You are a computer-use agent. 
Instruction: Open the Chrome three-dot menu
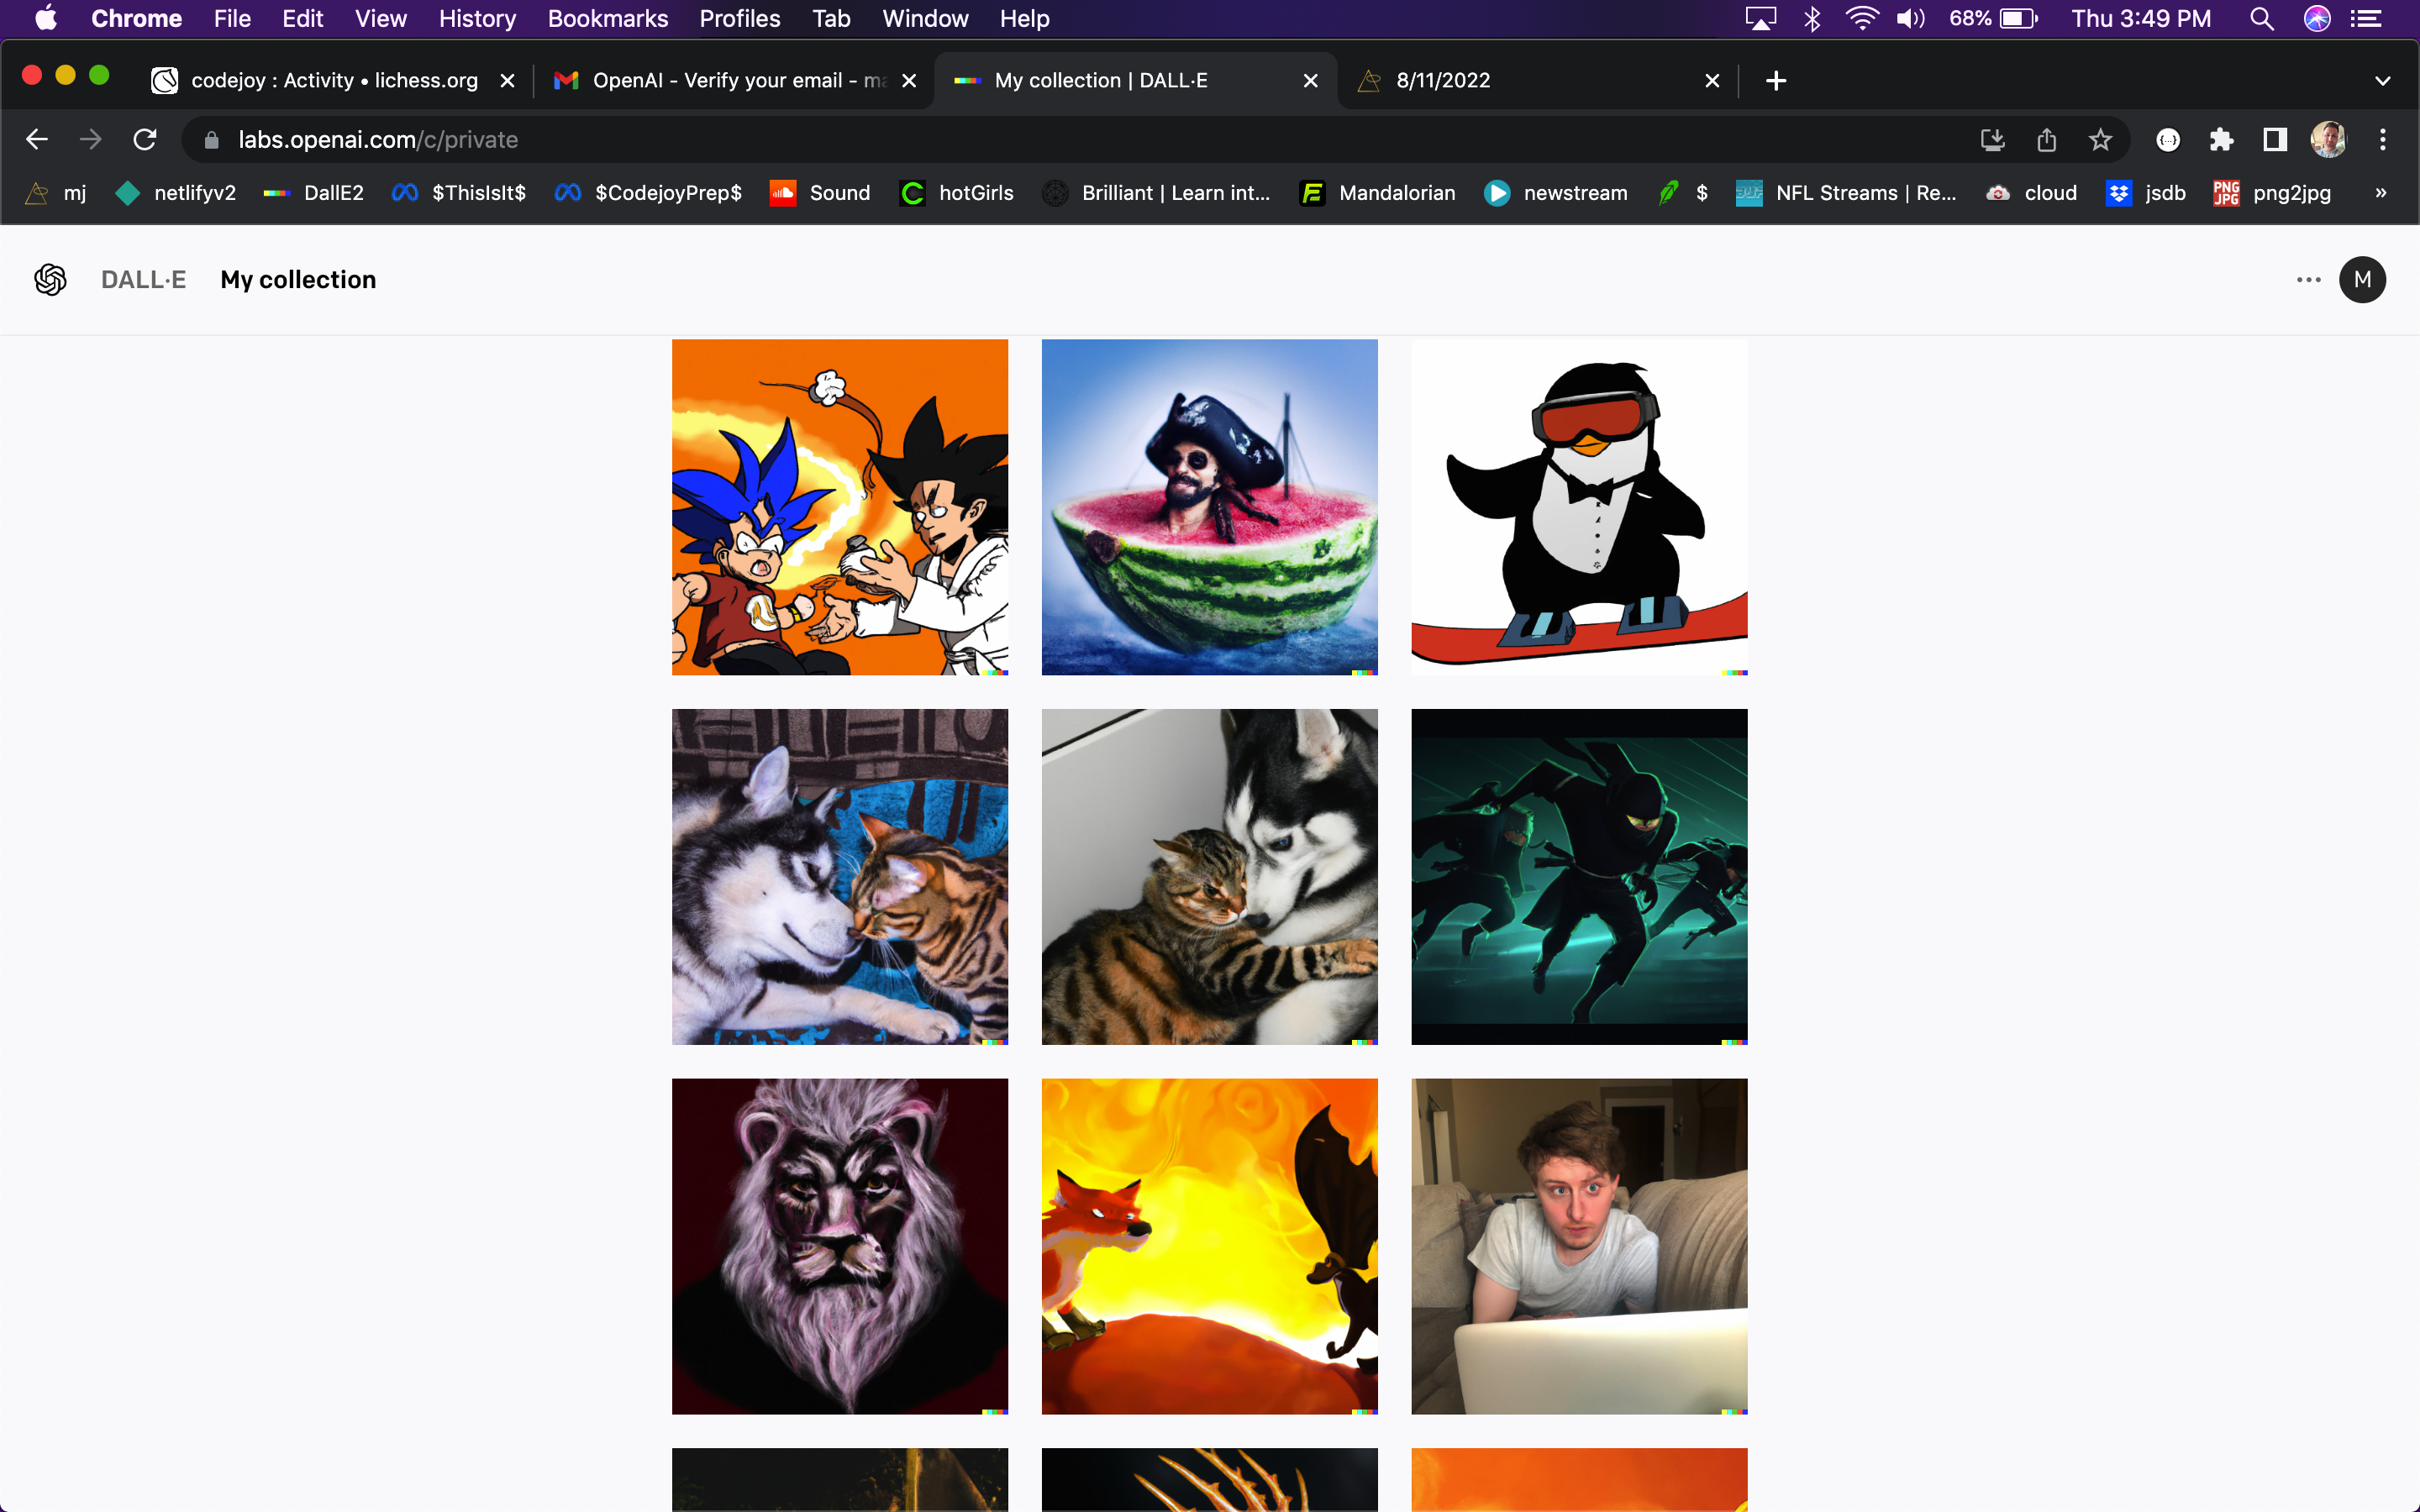tap(2383, 140)
